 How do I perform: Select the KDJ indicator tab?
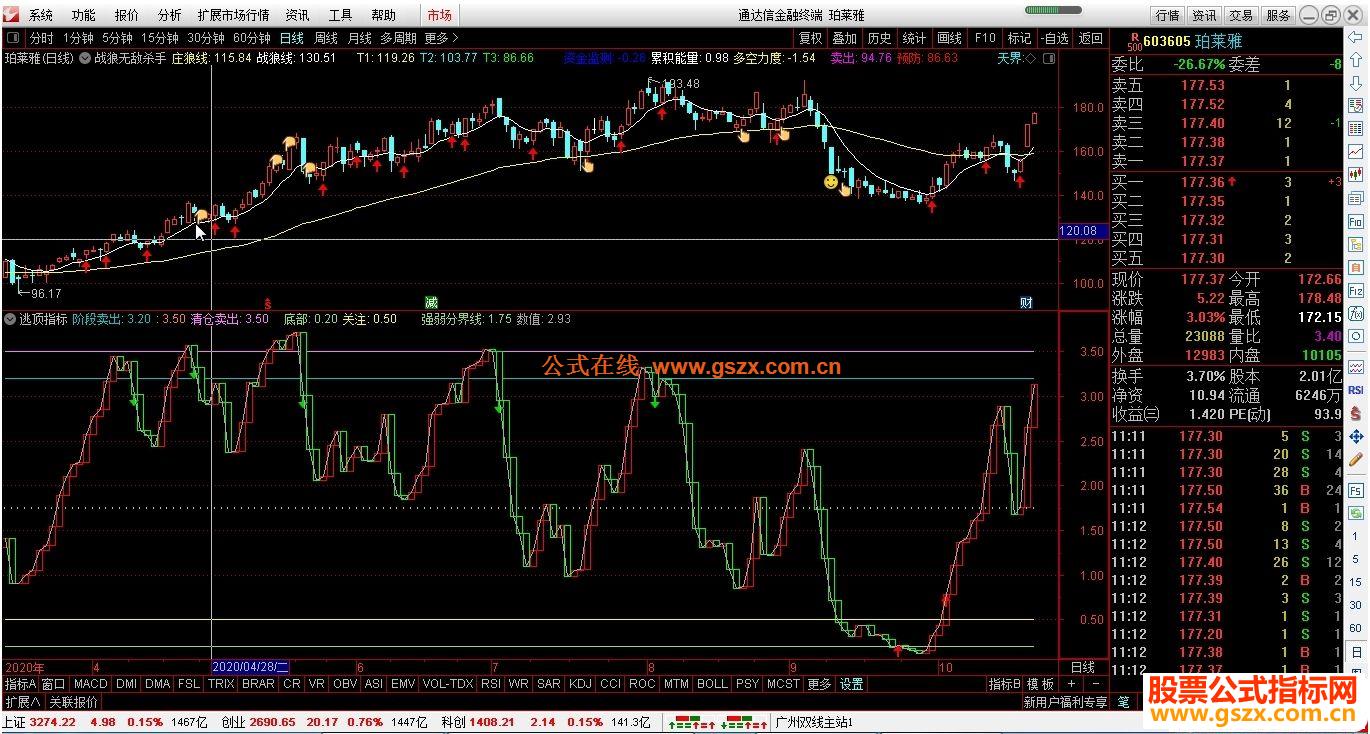click(580, 684)
